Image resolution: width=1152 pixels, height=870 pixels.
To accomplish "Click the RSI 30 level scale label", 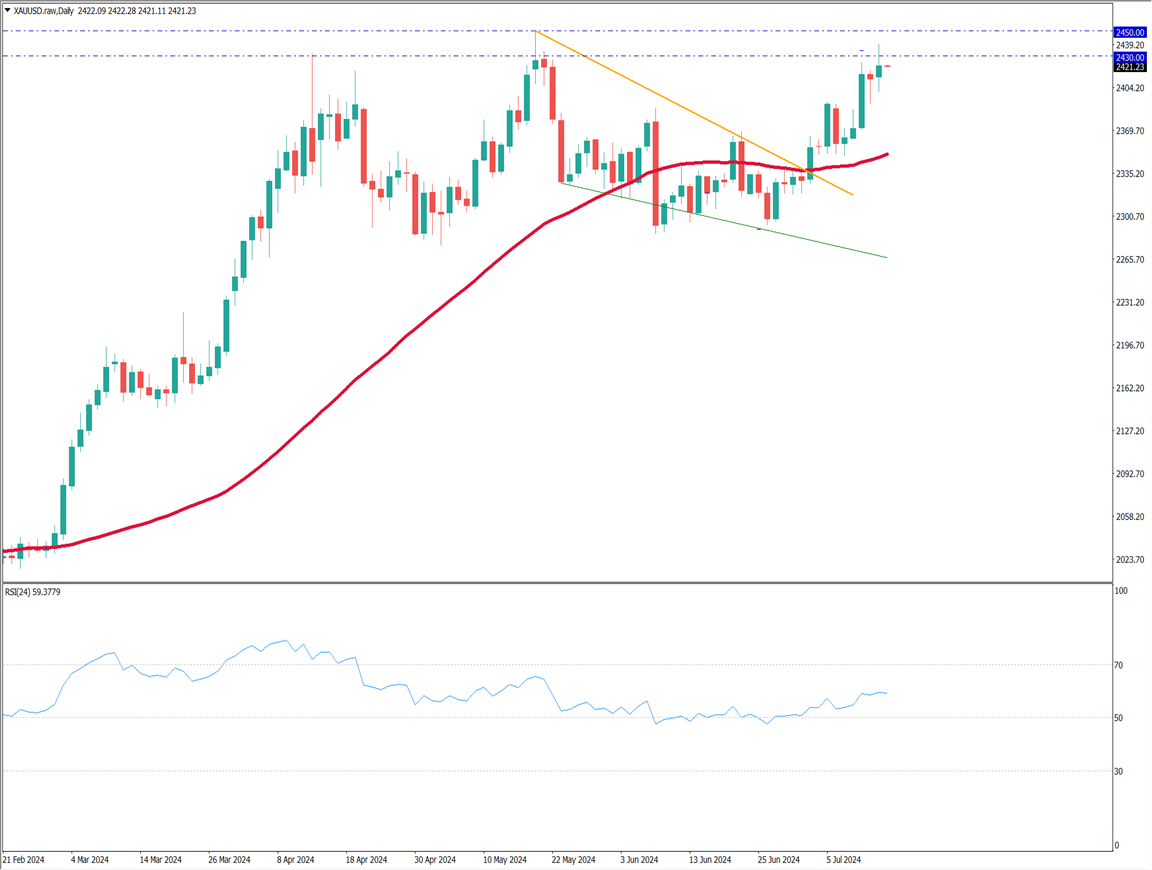I will point(1120,771).
